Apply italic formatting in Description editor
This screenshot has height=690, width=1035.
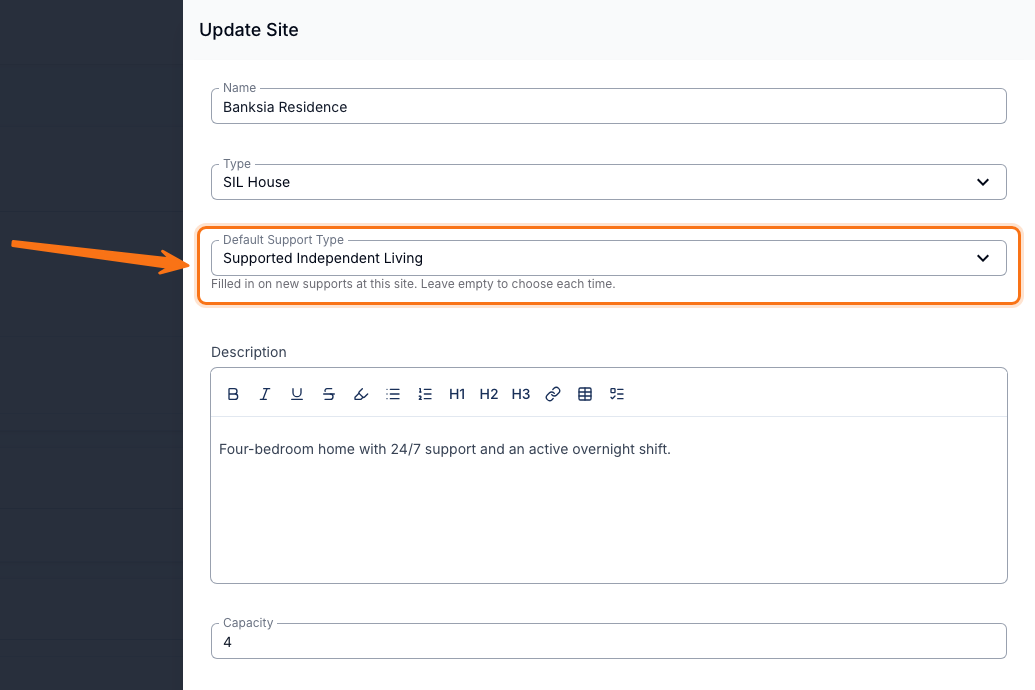[x=265, y=394]
